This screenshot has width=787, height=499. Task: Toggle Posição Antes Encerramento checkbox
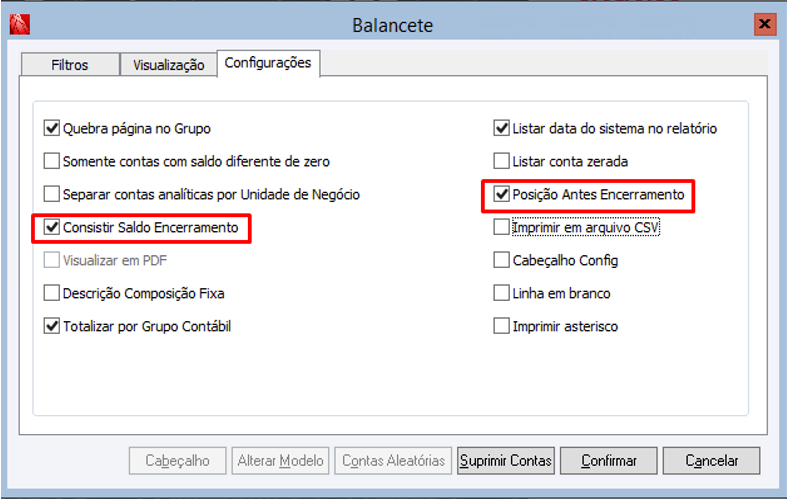pos(502,195)
